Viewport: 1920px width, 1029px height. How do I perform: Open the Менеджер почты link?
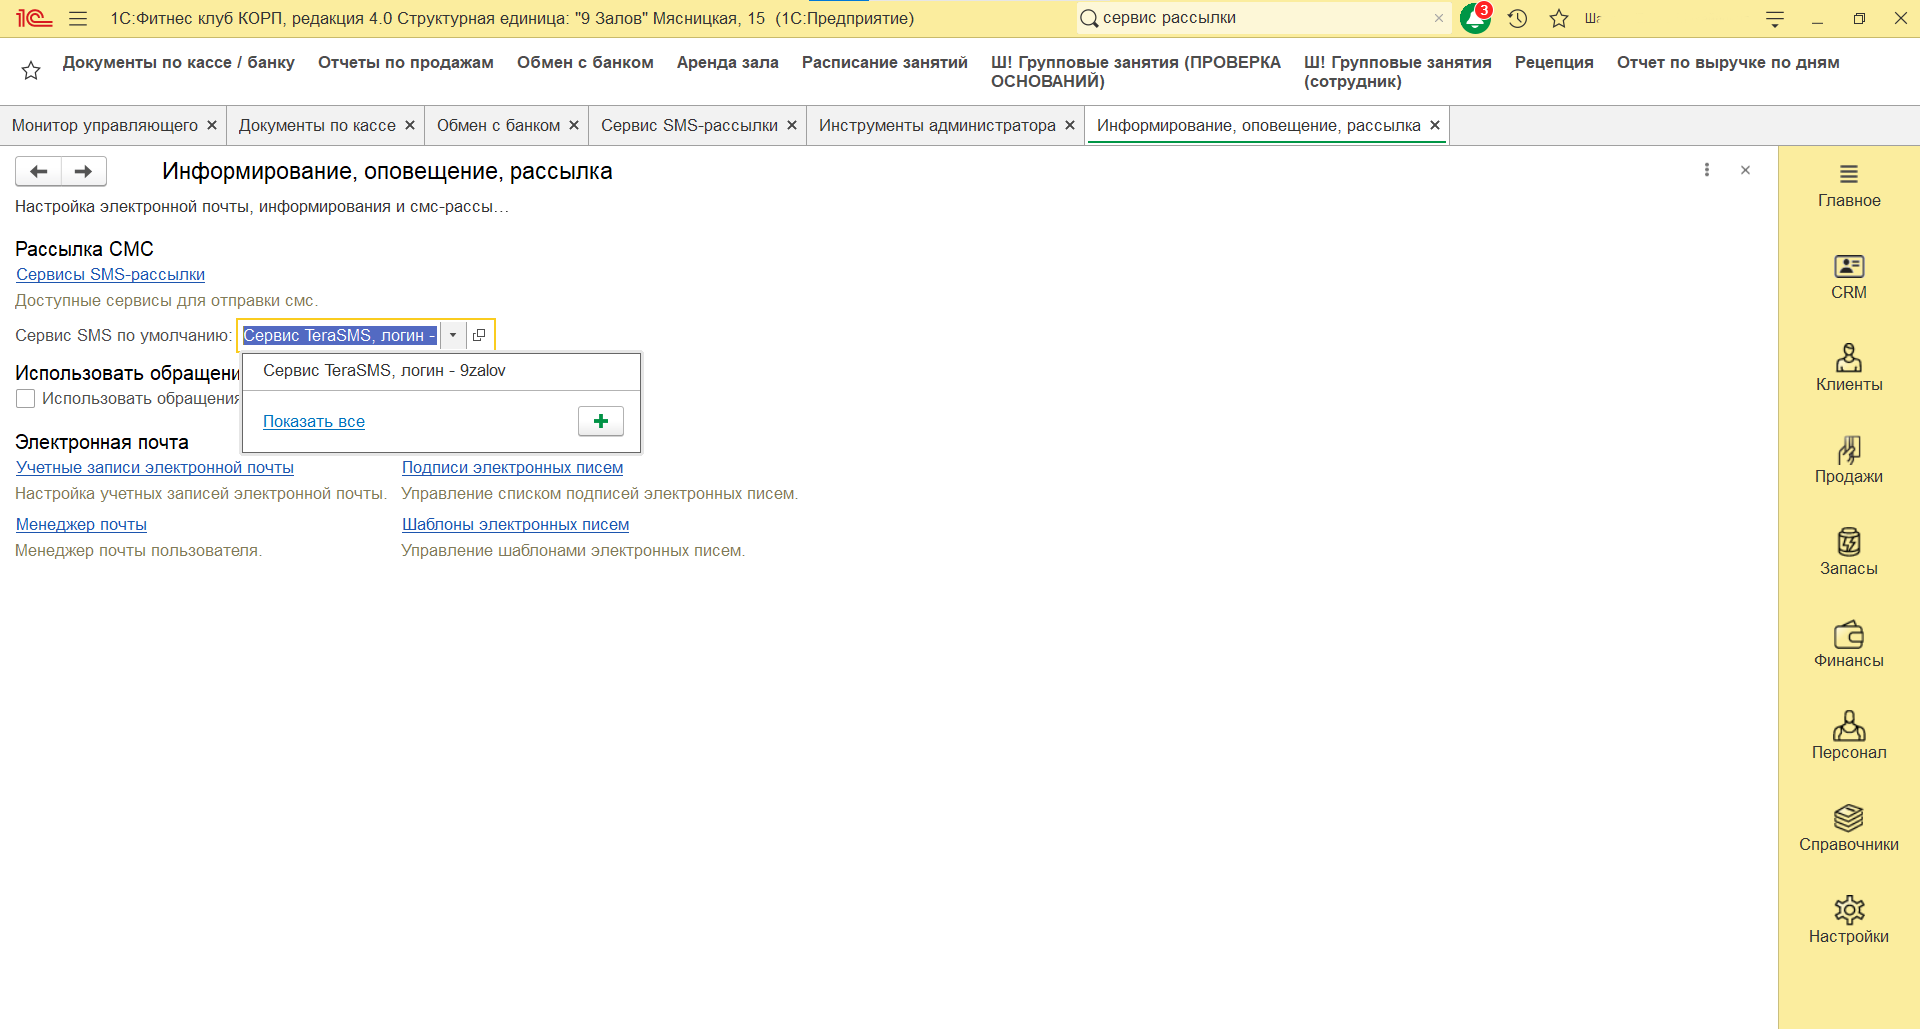[x=81, y=524]
